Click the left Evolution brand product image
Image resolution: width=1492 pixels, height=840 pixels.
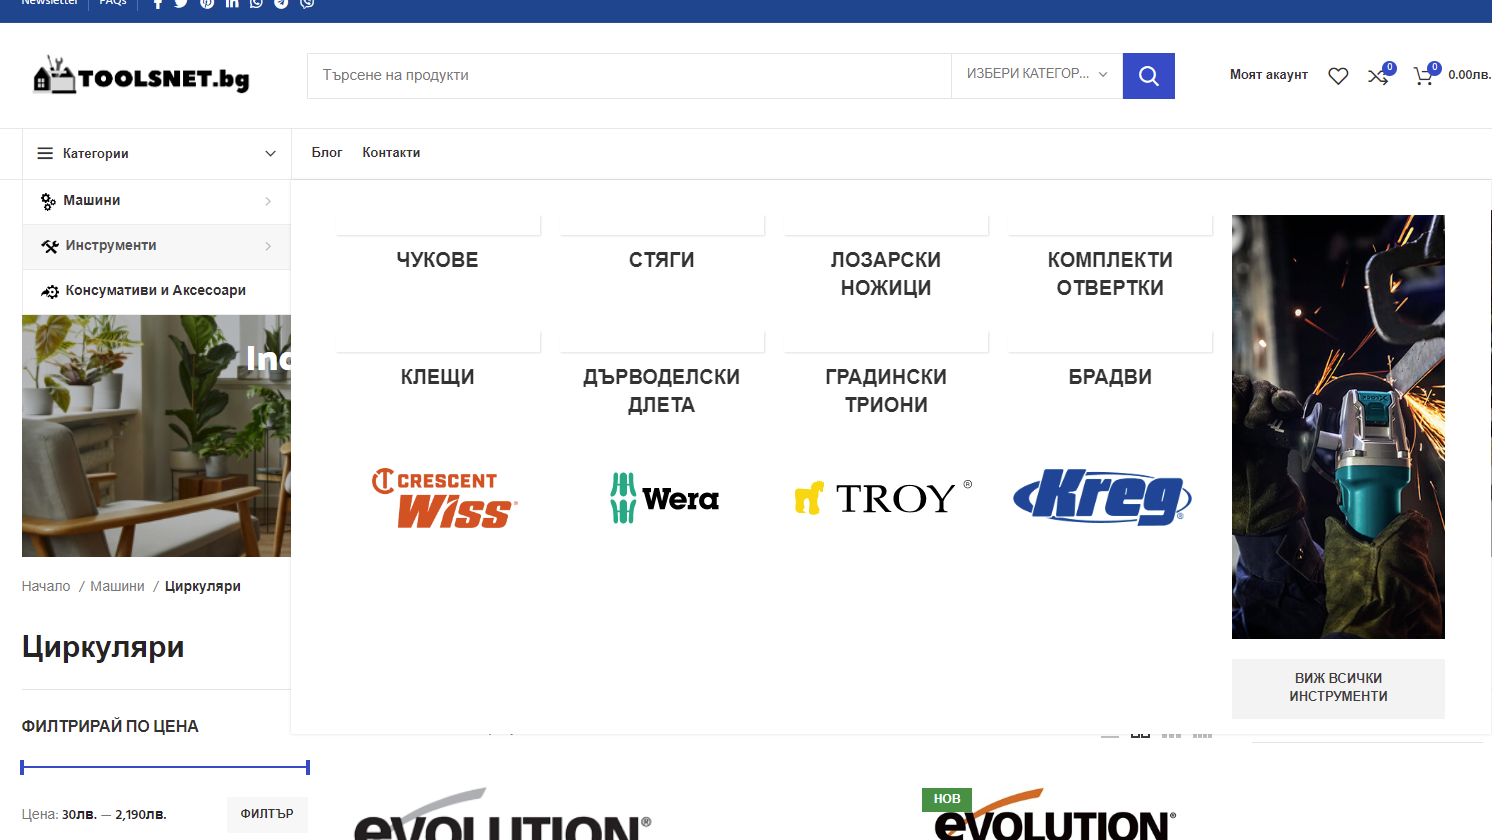[x=502, y=814]
